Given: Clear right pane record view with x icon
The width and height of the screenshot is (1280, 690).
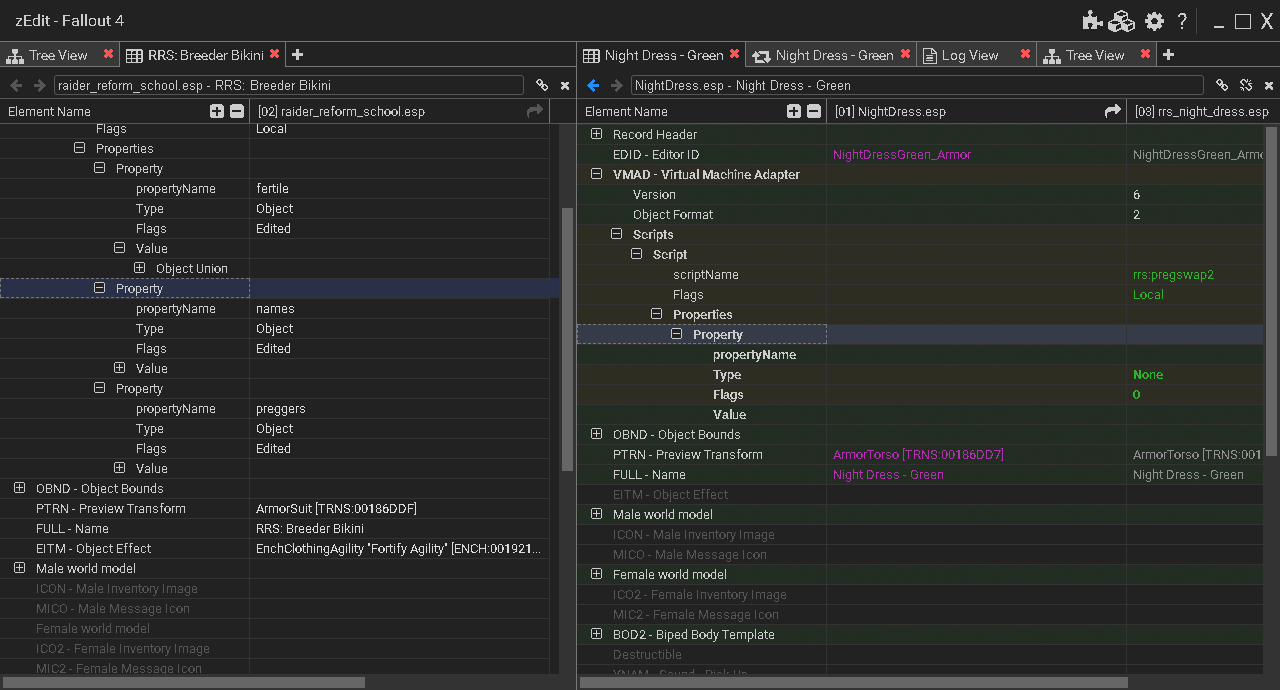Looking at the screenshot, I should (x=1269, y=86).
